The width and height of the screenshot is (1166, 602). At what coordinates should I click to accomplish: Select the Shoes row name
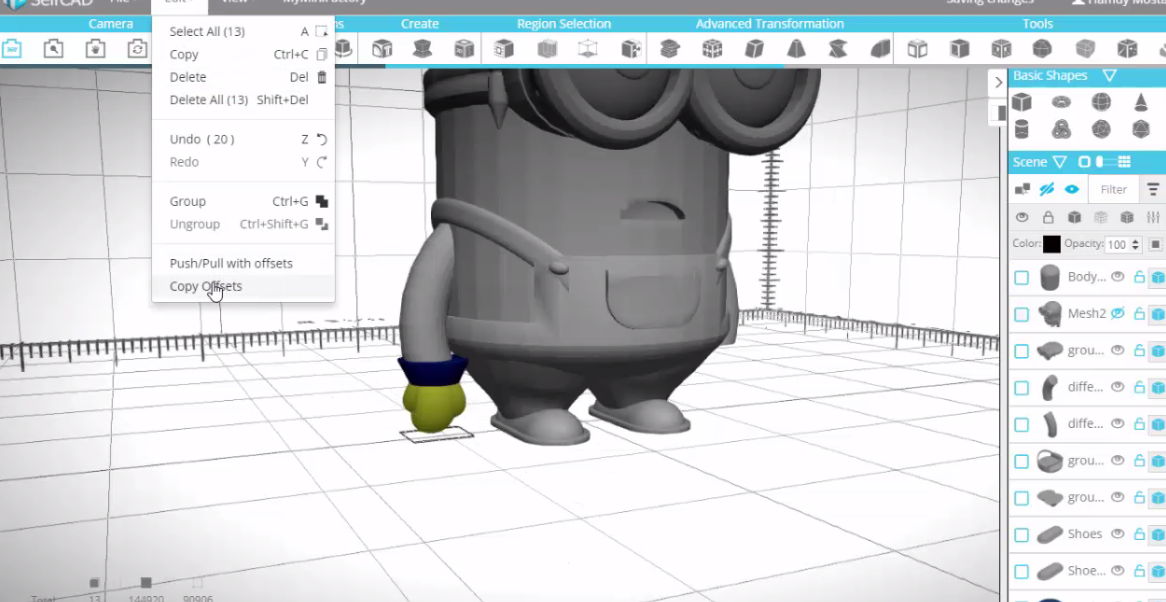click(x=1085, y=534)
